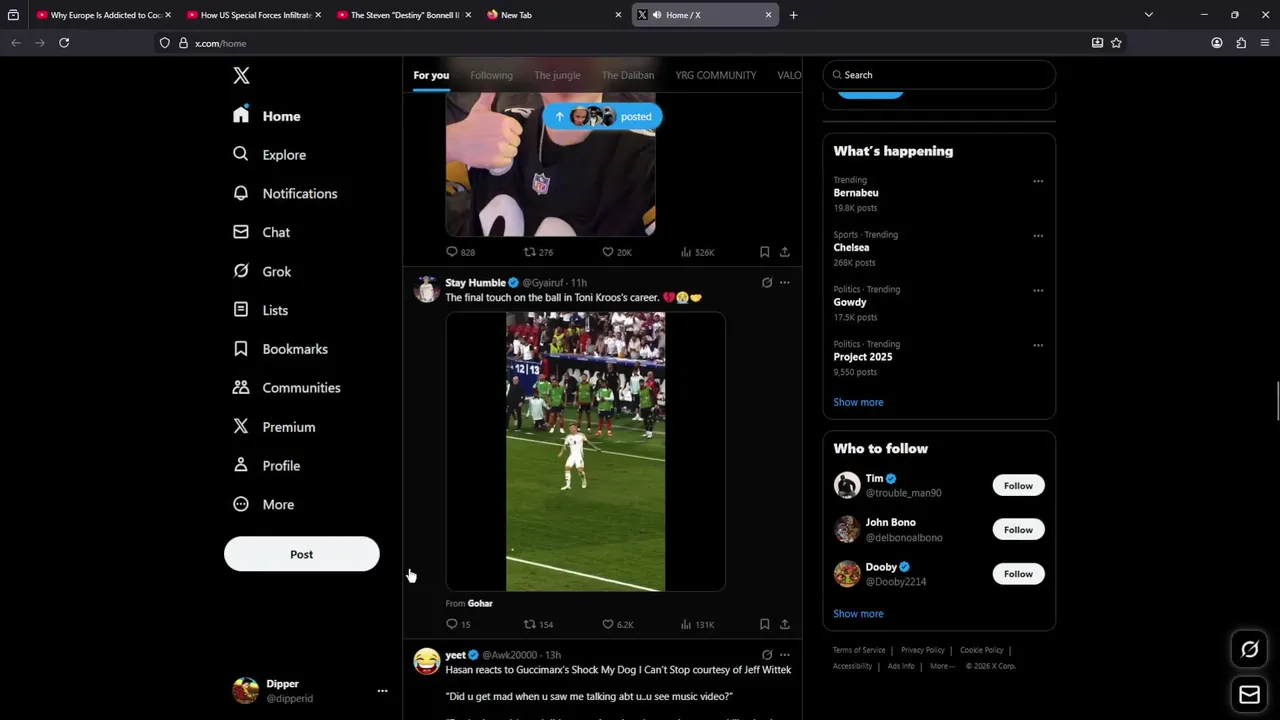The height and width of the screenshot is (720, 1280).
Task: Show more under Who to follow
Action: pos(858,614)
